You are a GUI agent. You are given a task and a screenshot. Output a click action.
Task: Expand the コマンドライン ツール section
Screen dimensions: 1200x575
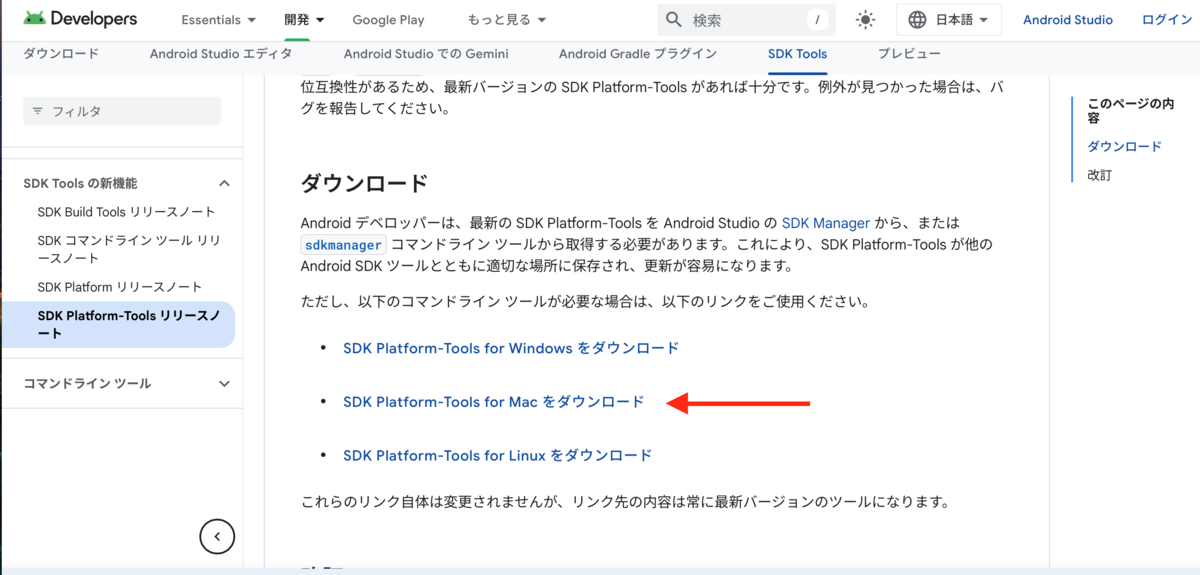pyautogui.click(x=225, y=383)
